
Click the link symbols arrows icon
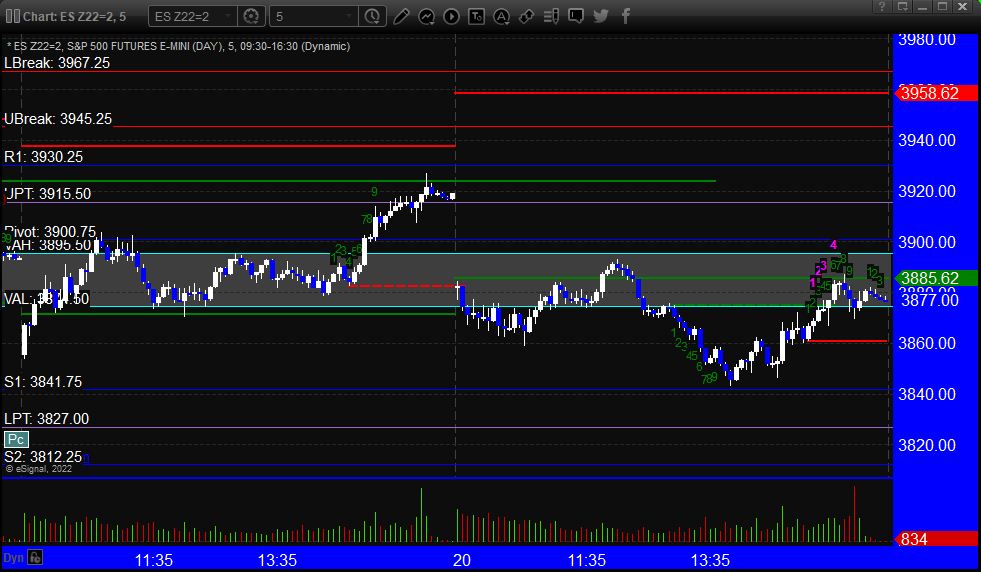tap(526, 16)
